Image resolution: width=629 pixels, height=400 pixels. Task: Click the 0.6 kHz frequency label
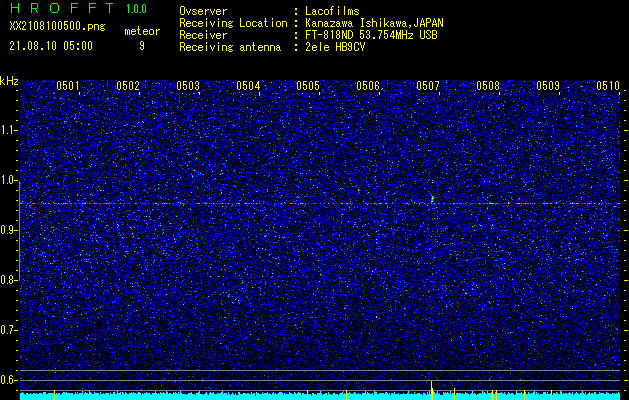(8, 380)
